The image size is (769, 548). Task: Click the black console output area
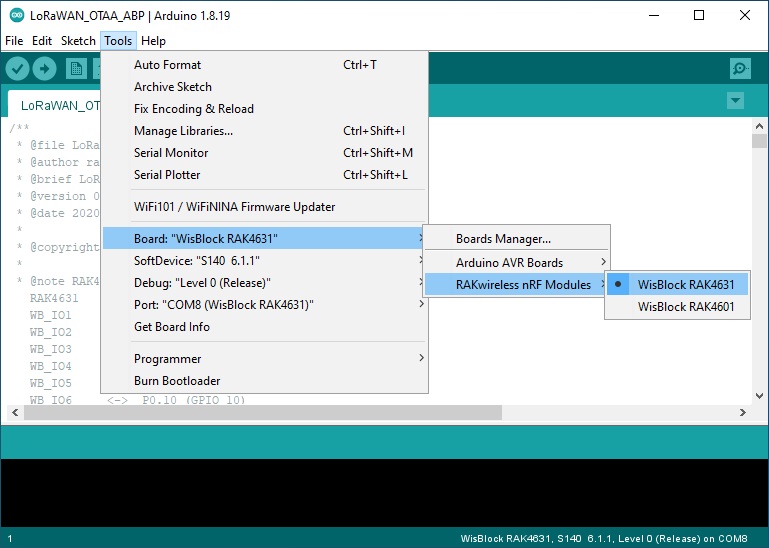click(x=384, y=493)
